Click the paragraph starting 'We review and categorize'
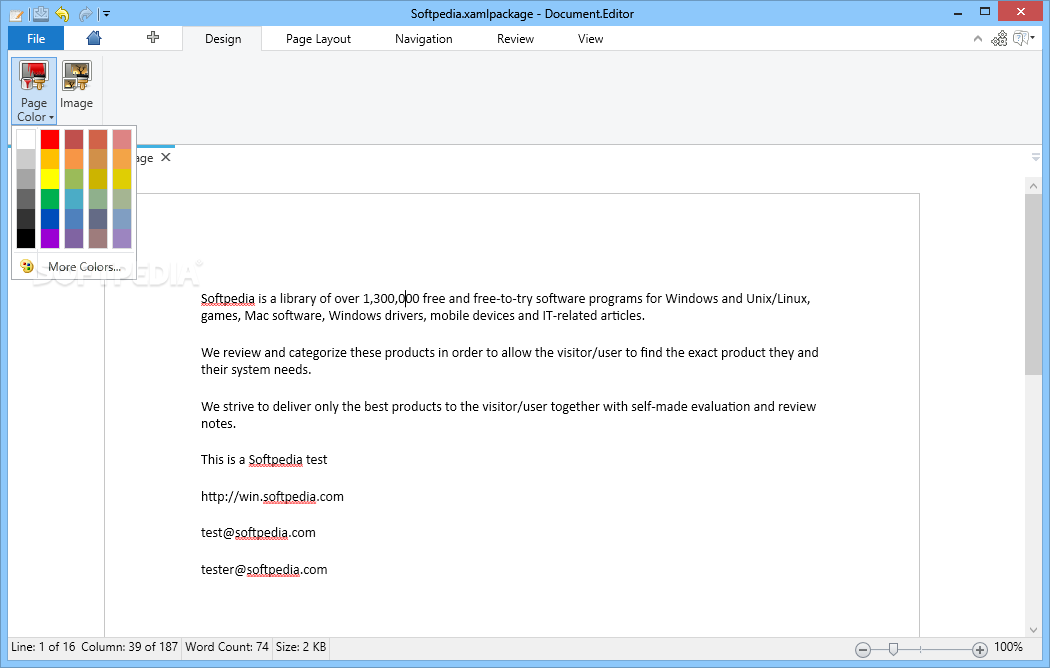This screenshot has height=668, width=1050. (x=510, y=361)
